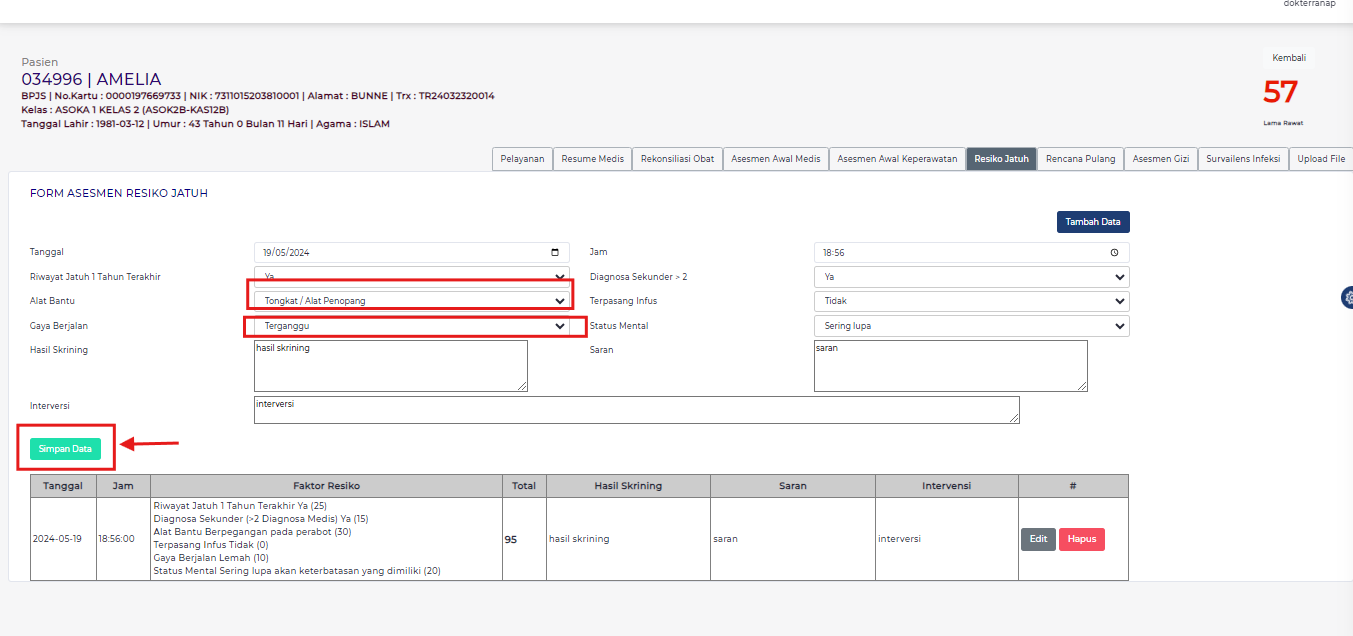
Task: Click the Kembali button
Action: pyautogui.click(x=1288, y=58)
